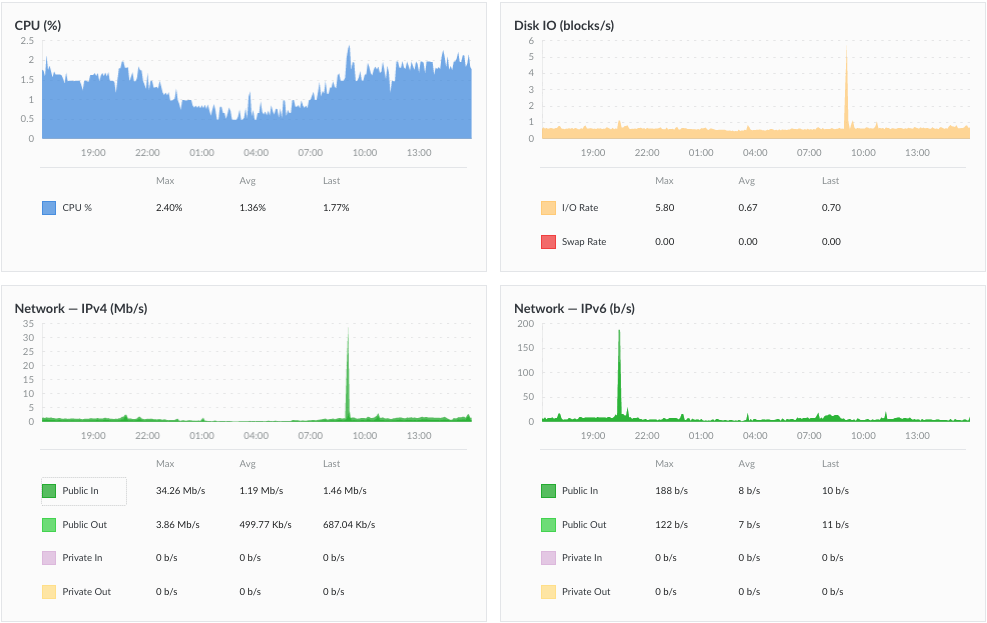Click the Max column header under CPU
This screenshot has width=987, height=623.
coord(165,181)
